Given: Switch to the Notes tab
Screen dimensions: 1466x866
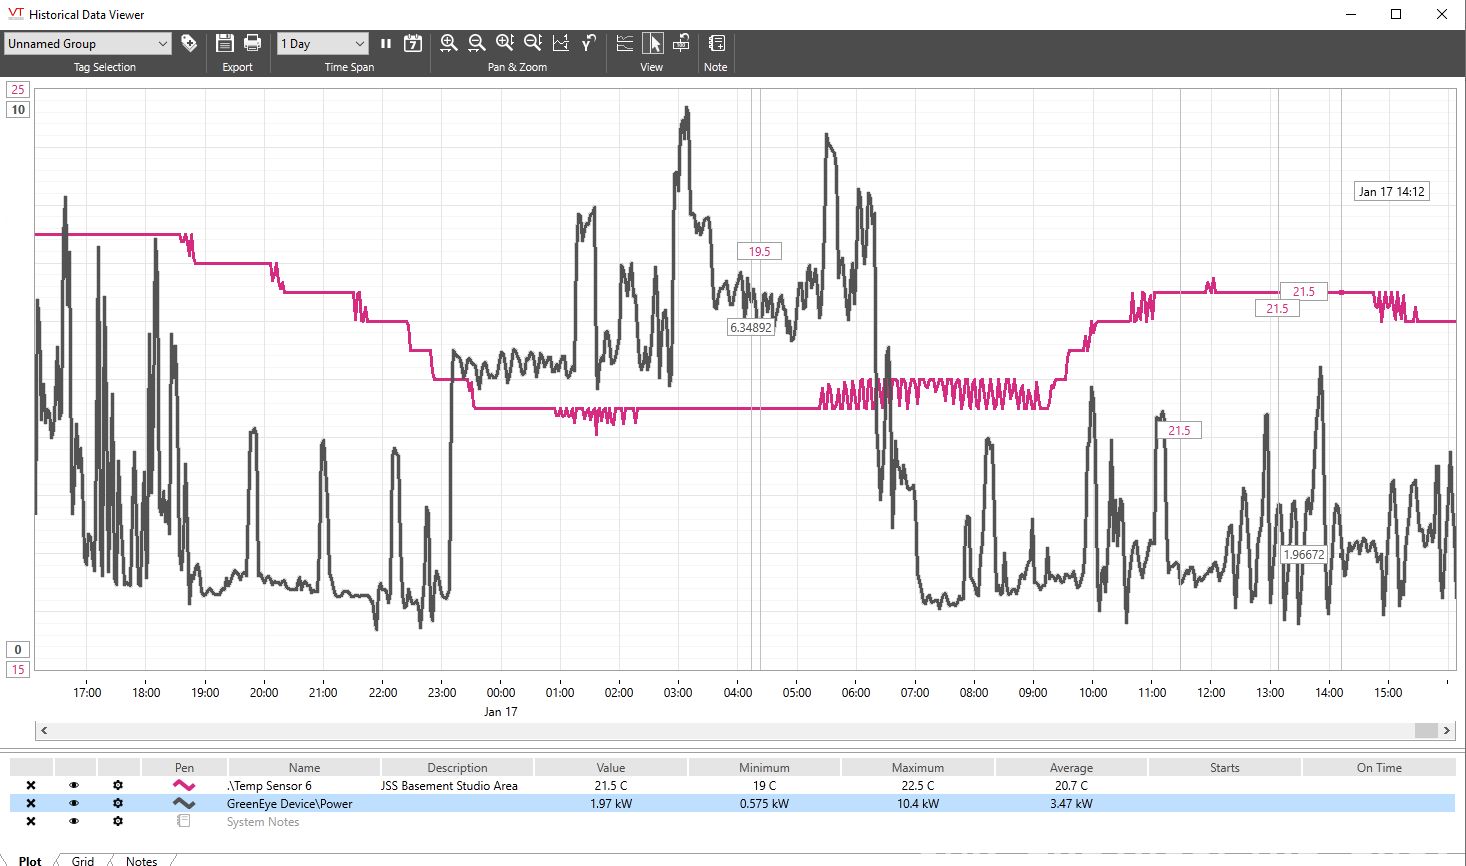Looking at the screenshot, I should click(141, 860).
